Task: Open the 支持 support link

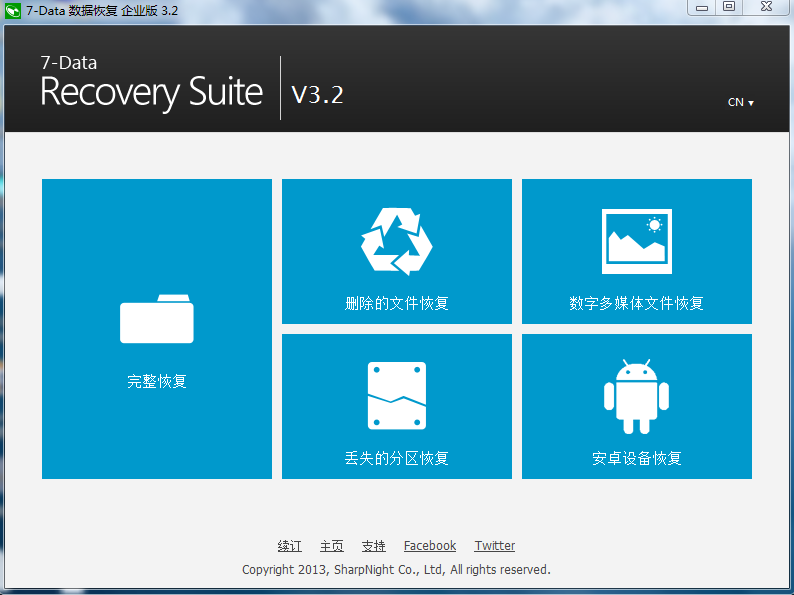Action: point(374,546)
